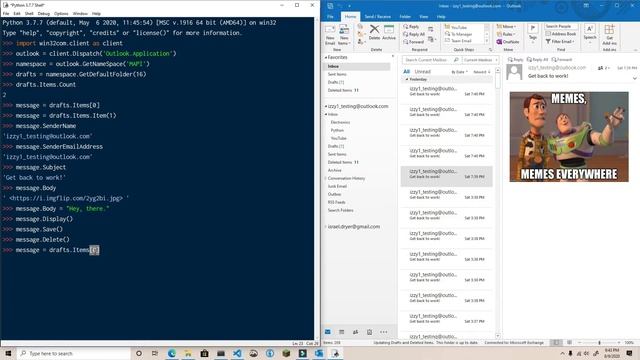Collapse the Yesterday group in the message list
This screenshot has width=640, height=360.
click(407, 79)
